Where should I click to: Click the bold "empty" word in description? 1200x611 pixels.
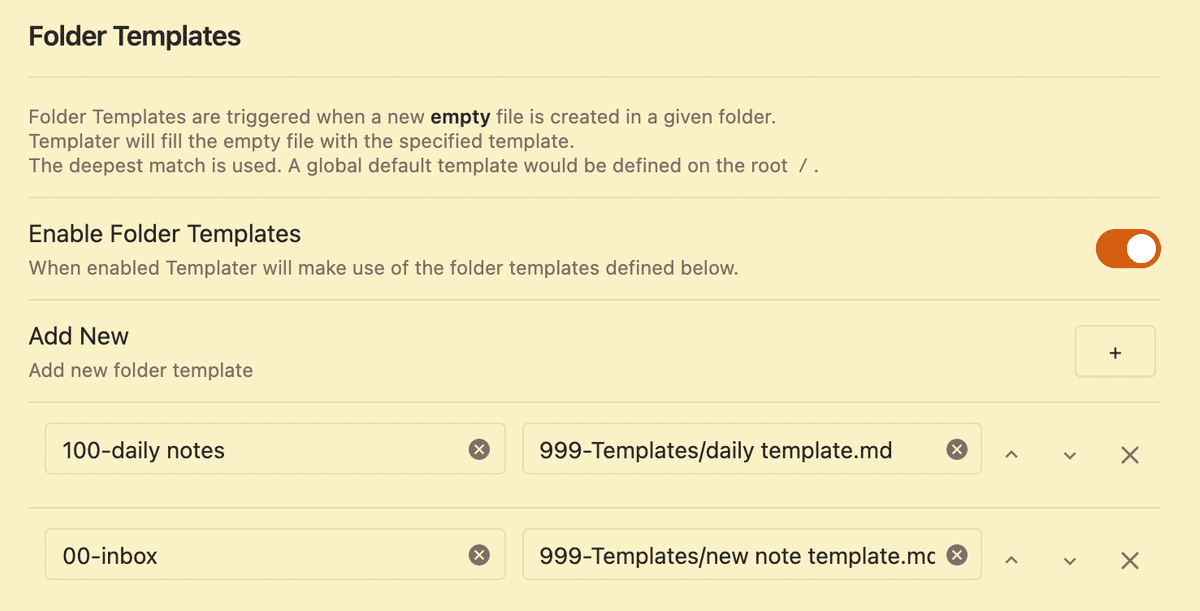[461, 117]
